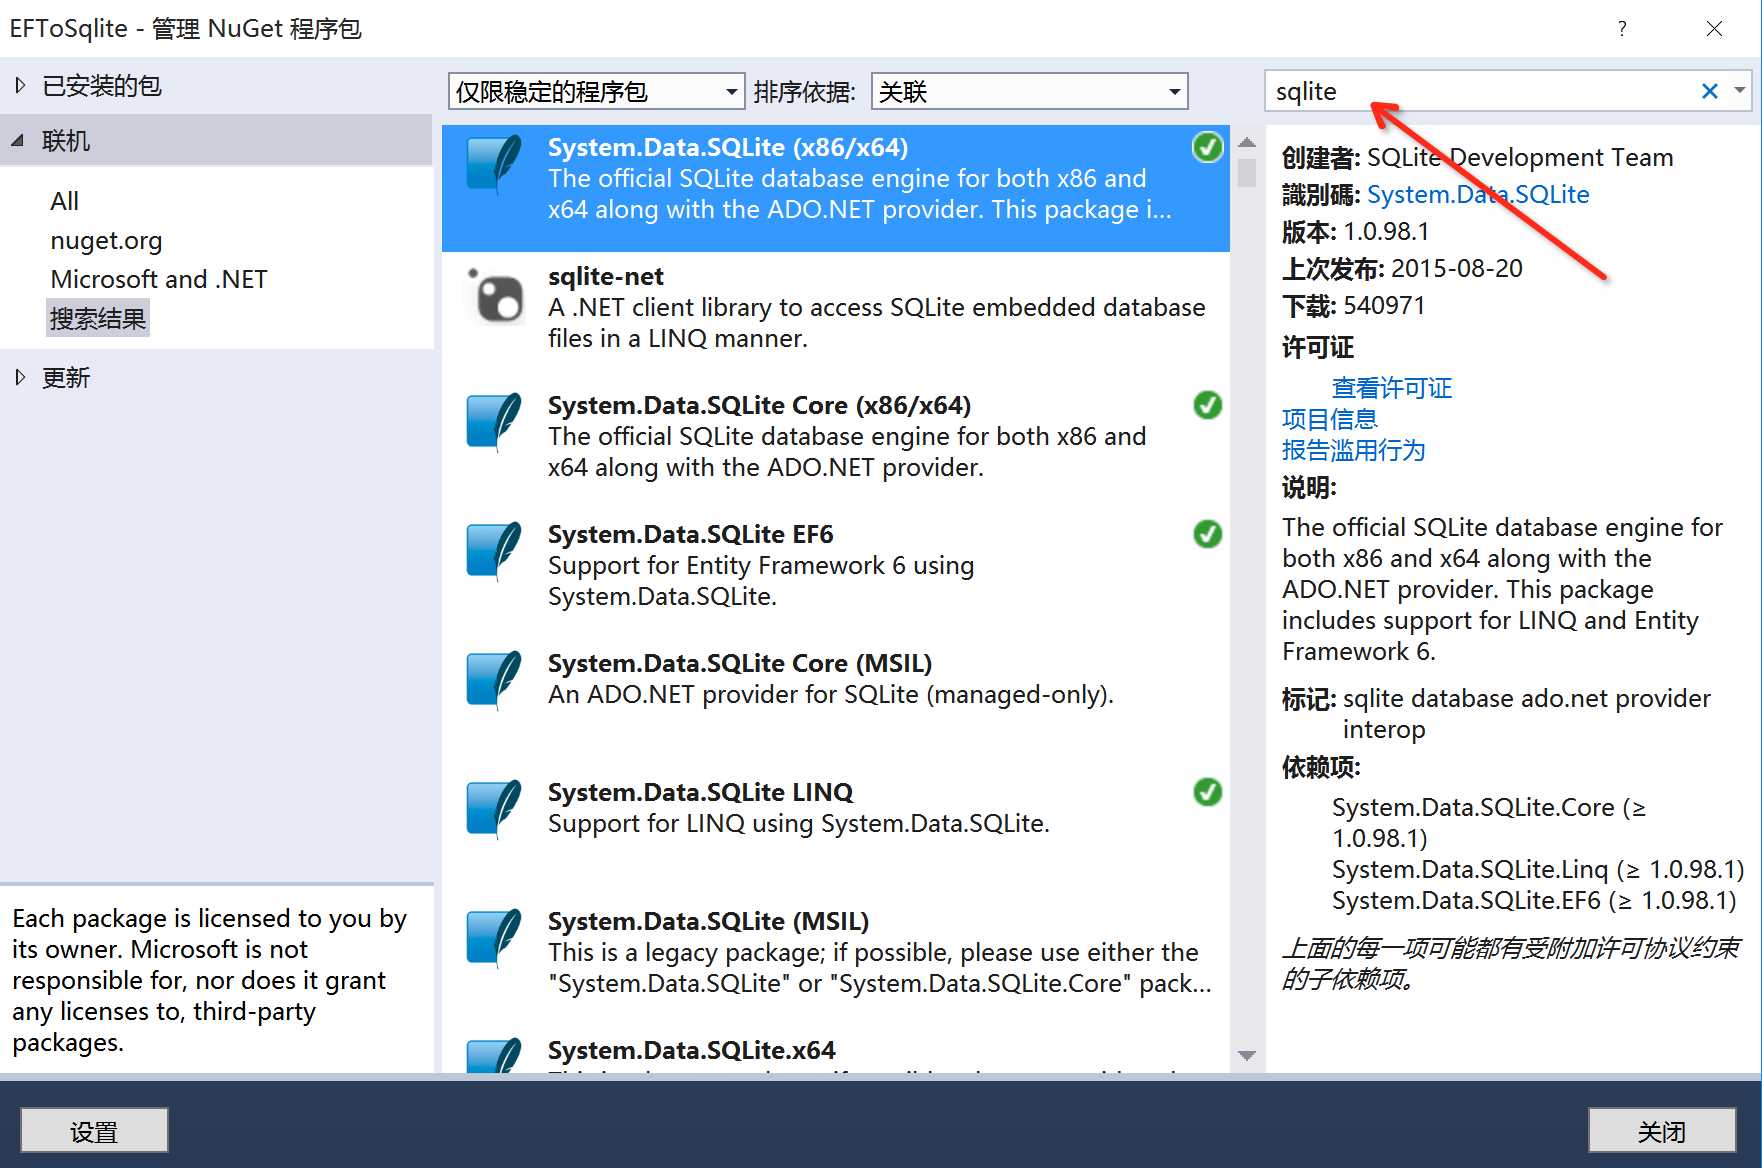1762x1168 pixels.
Task: Click the download count 540971
Action: point(1384,305)
